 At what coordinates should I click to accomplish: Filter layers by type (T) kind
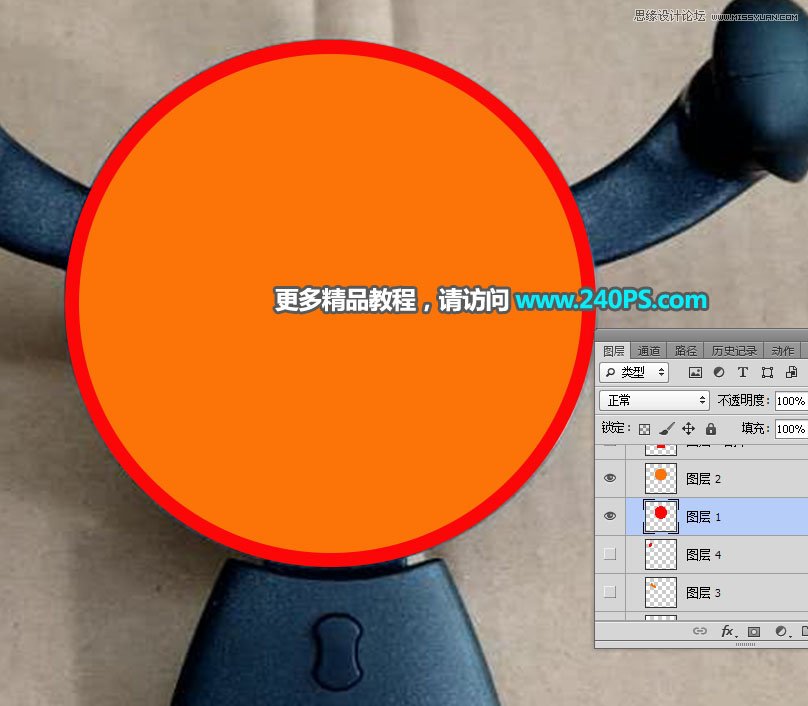(743, 372)
